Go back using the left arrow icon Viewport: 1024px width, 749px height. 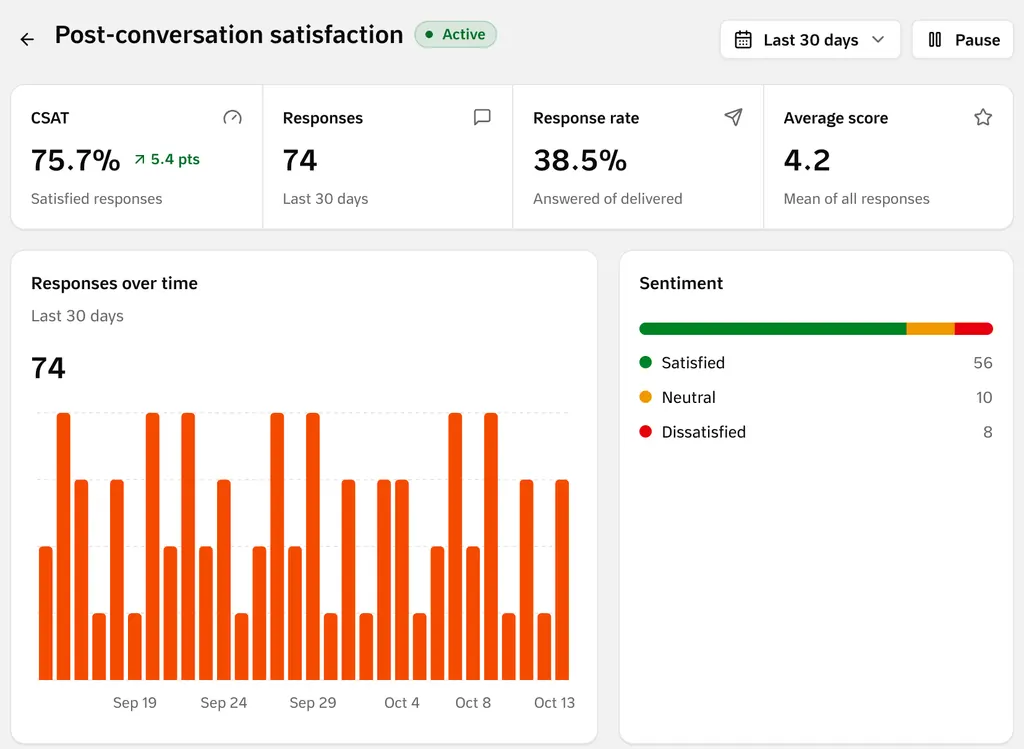tap(27, 40)
